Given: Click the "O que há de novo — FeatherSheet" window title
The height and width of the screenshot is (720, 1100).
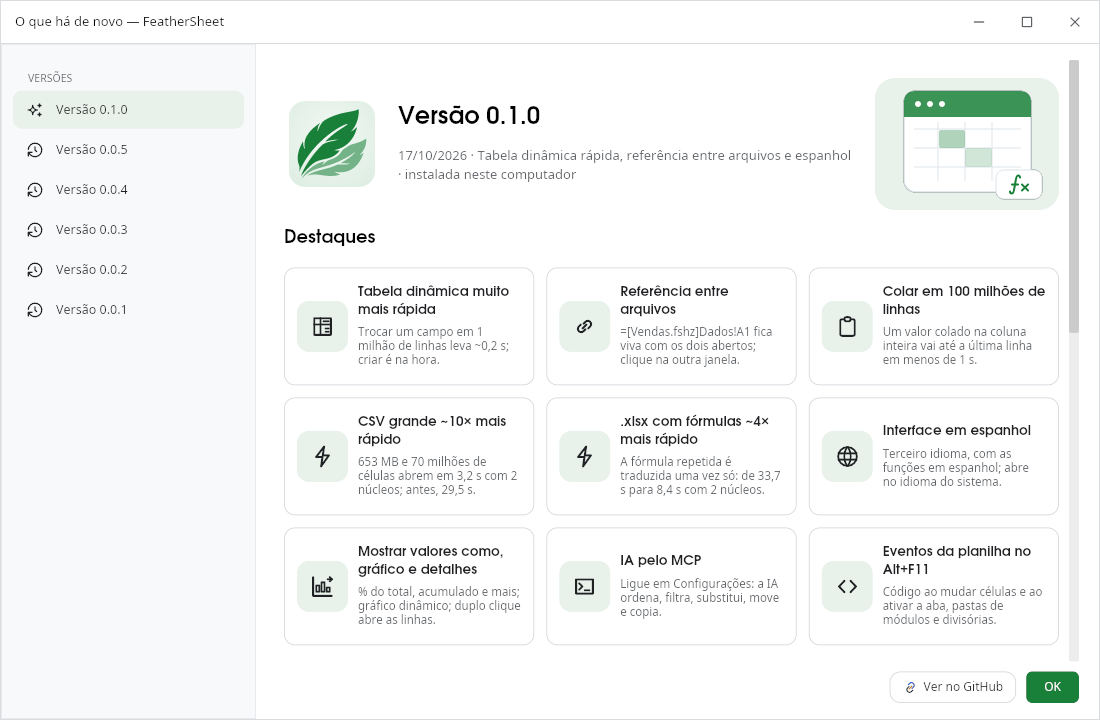Looking at the screenshot, I should (119, 22).
